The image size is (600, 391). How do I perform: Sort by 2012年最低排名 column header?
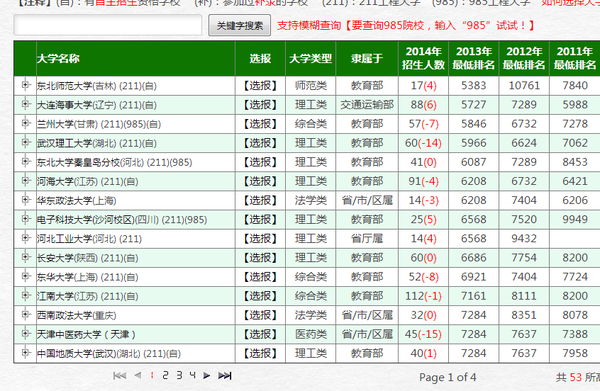tap(524, 58)
